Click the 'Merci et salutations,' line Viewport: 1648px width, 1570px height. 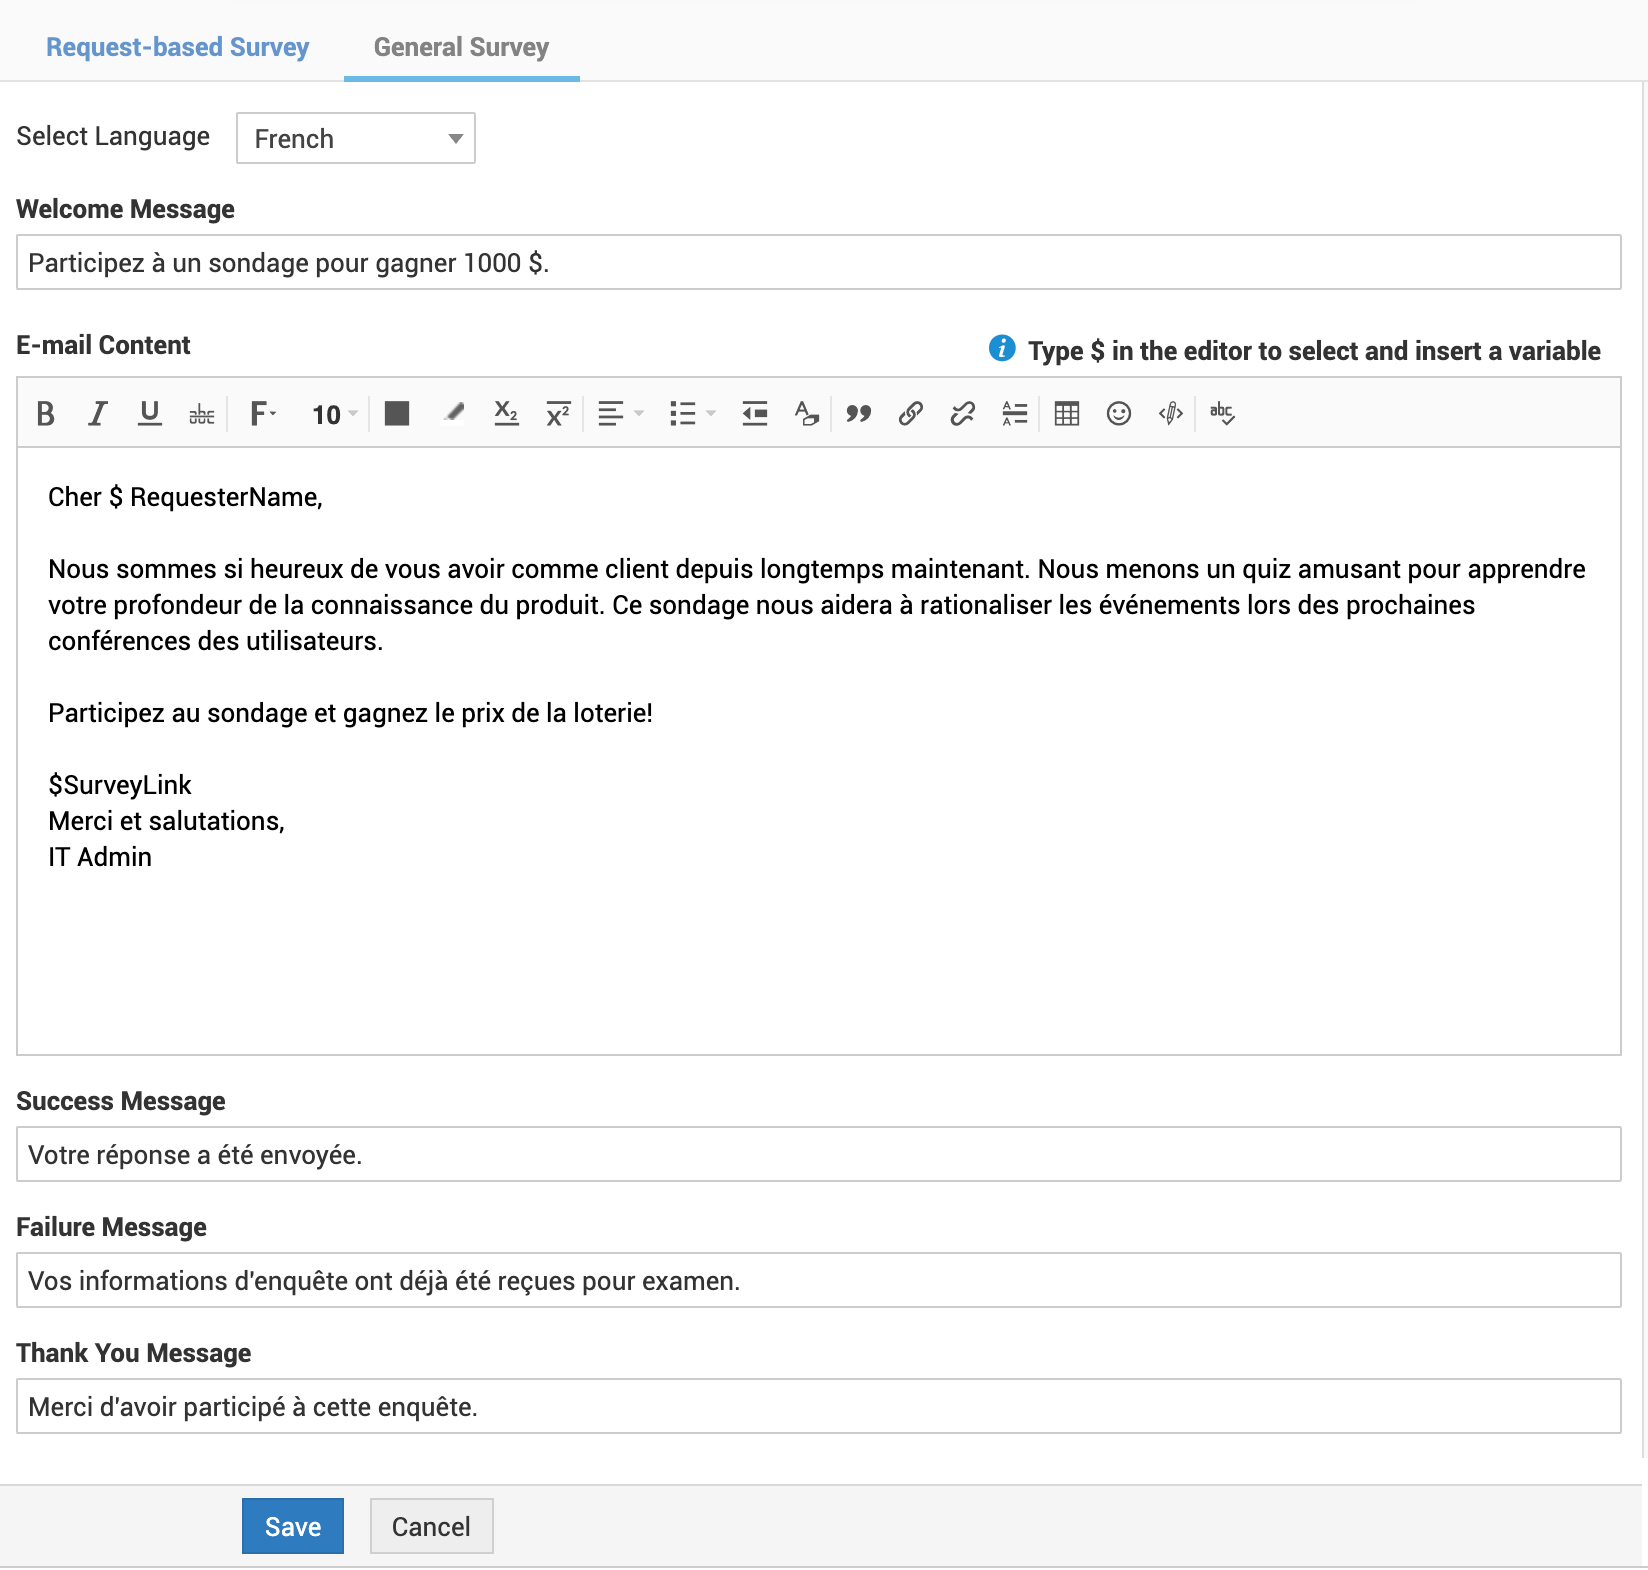[x=167, y=821]
